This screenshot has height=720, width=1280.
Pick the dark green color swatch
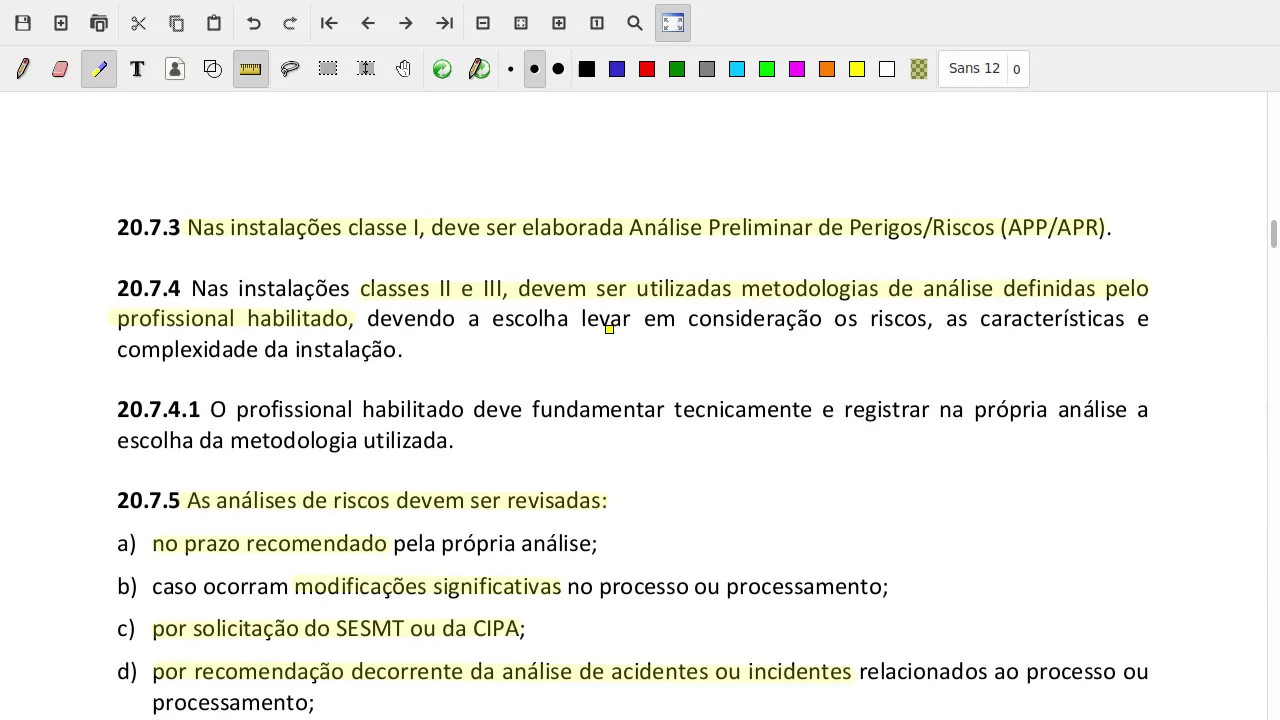point(677,69)
